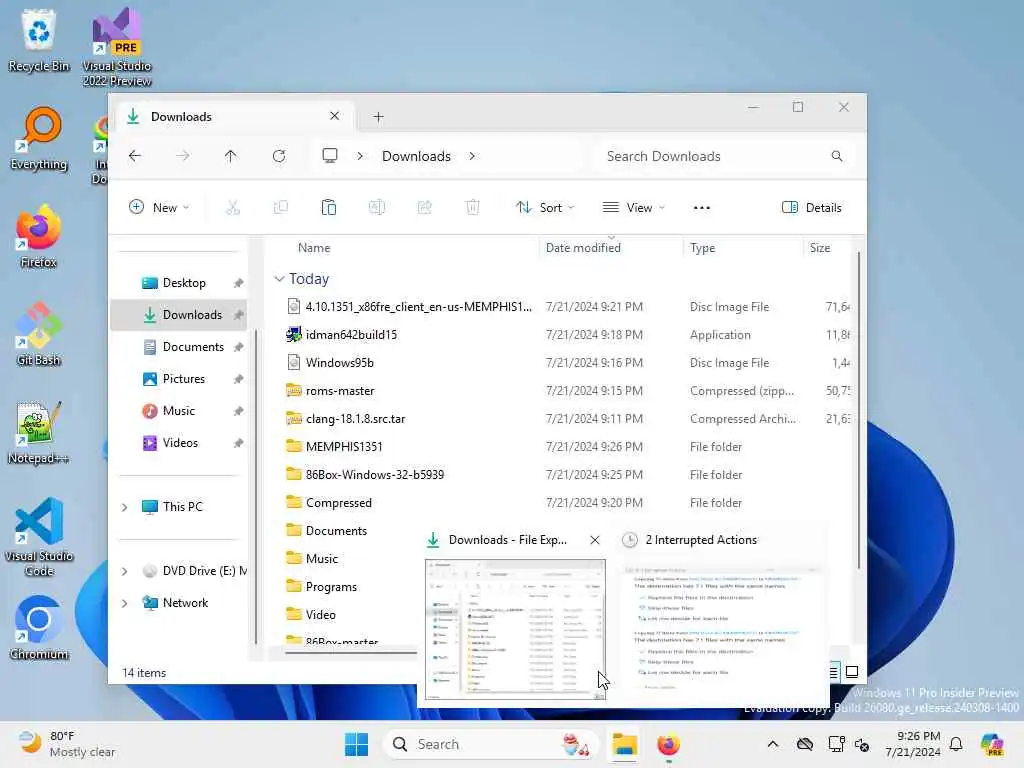
Task: Click the Share icon in toolbar
Action: coord(424,208)
